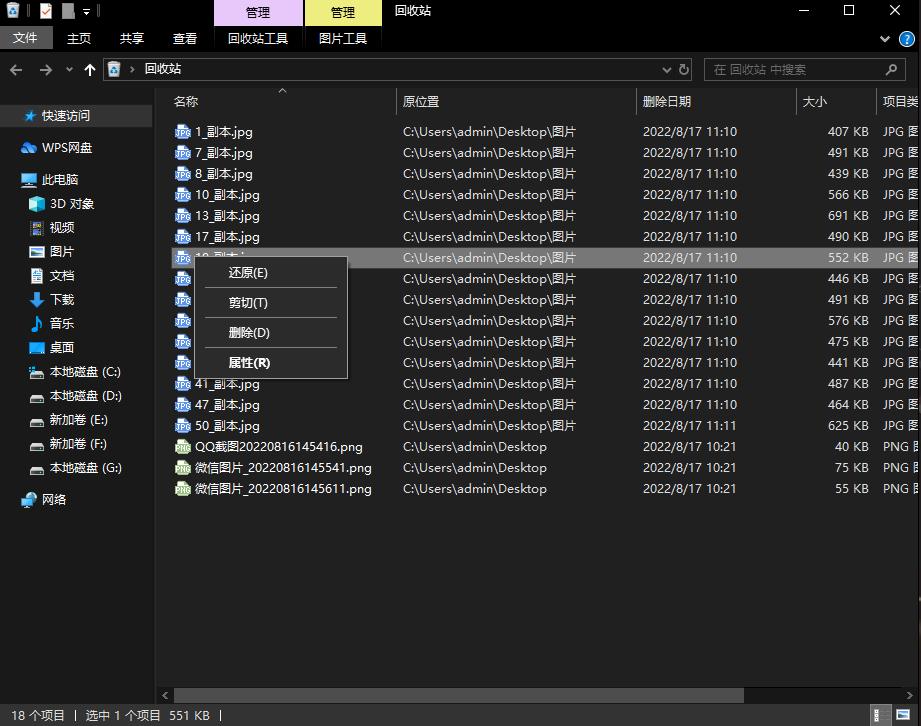The height and width of the screenshot is (726, 921).
Task: Open the 文档 folder in sidebar
Action: [x=61, y=275]
